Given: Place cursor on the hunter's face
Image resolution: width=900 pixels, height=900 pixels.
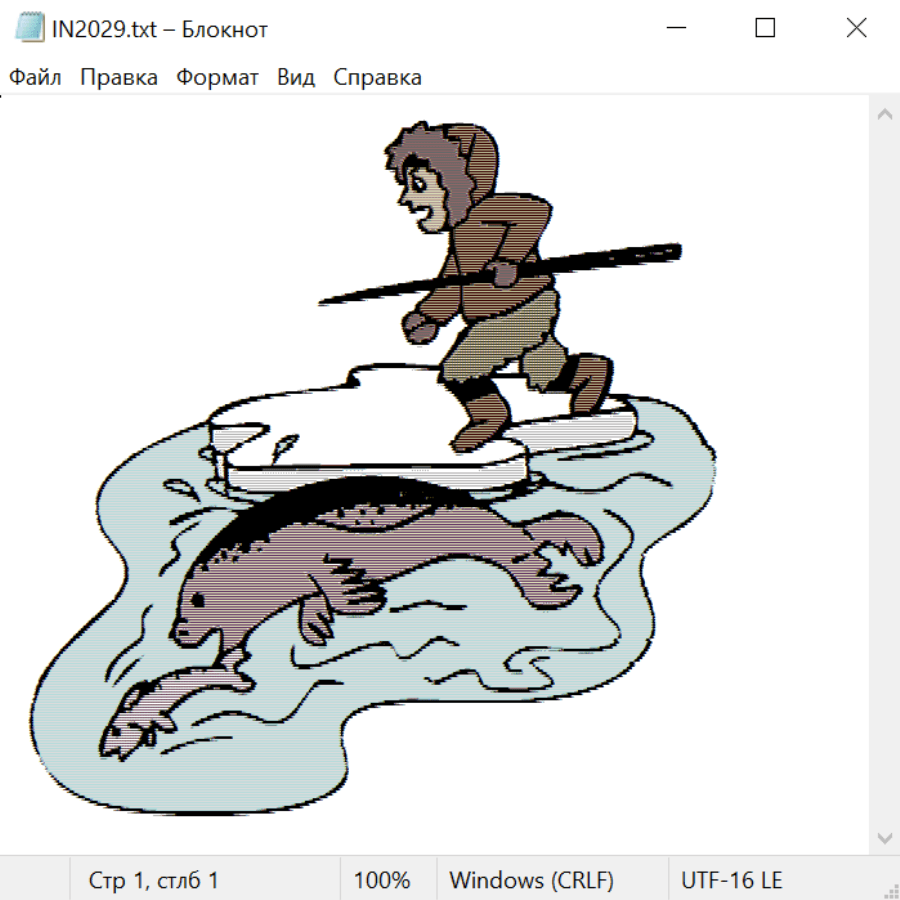Looking at the screenshot, I should point(428,195).
